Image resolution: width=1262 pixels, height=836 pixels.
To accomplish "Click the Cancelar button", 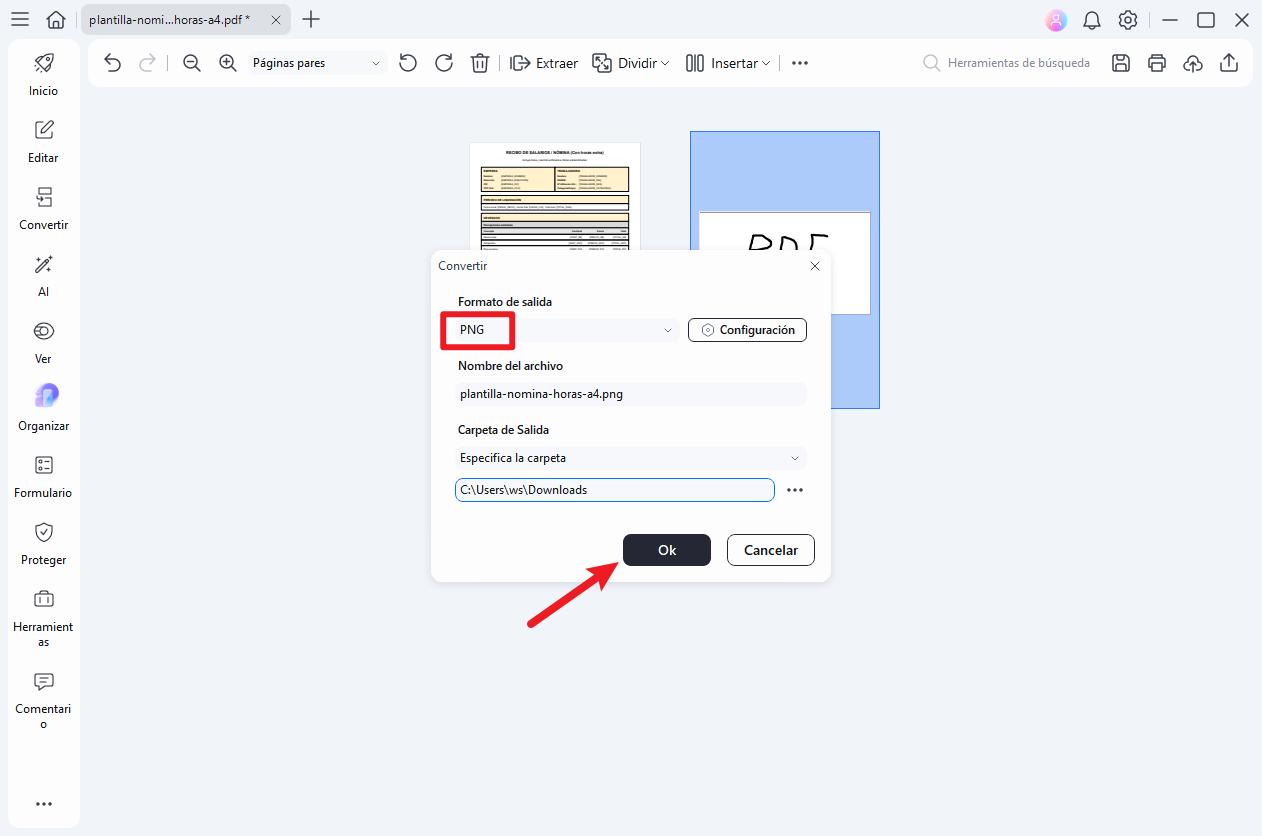I will pos(770,550).
